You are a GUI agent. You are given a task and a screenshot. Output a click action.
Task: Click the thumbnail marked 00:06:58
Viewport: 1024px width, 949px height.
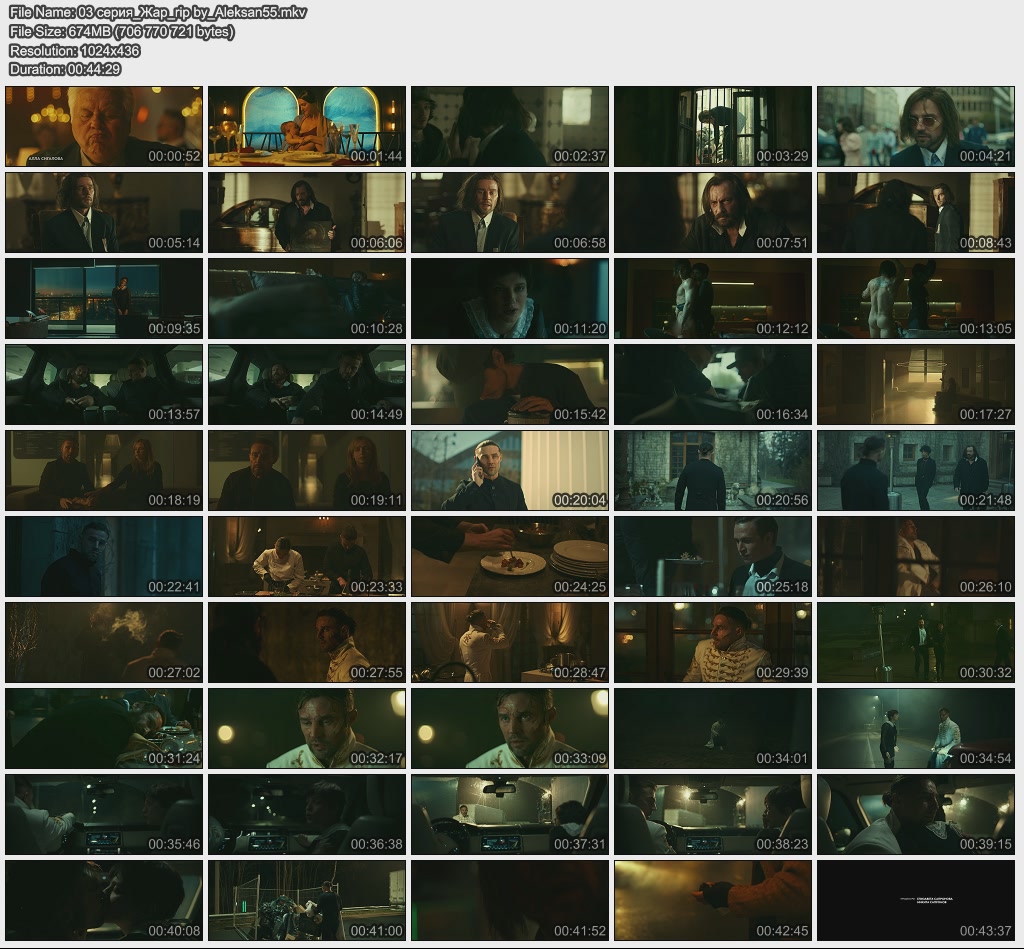click(510, 212)
